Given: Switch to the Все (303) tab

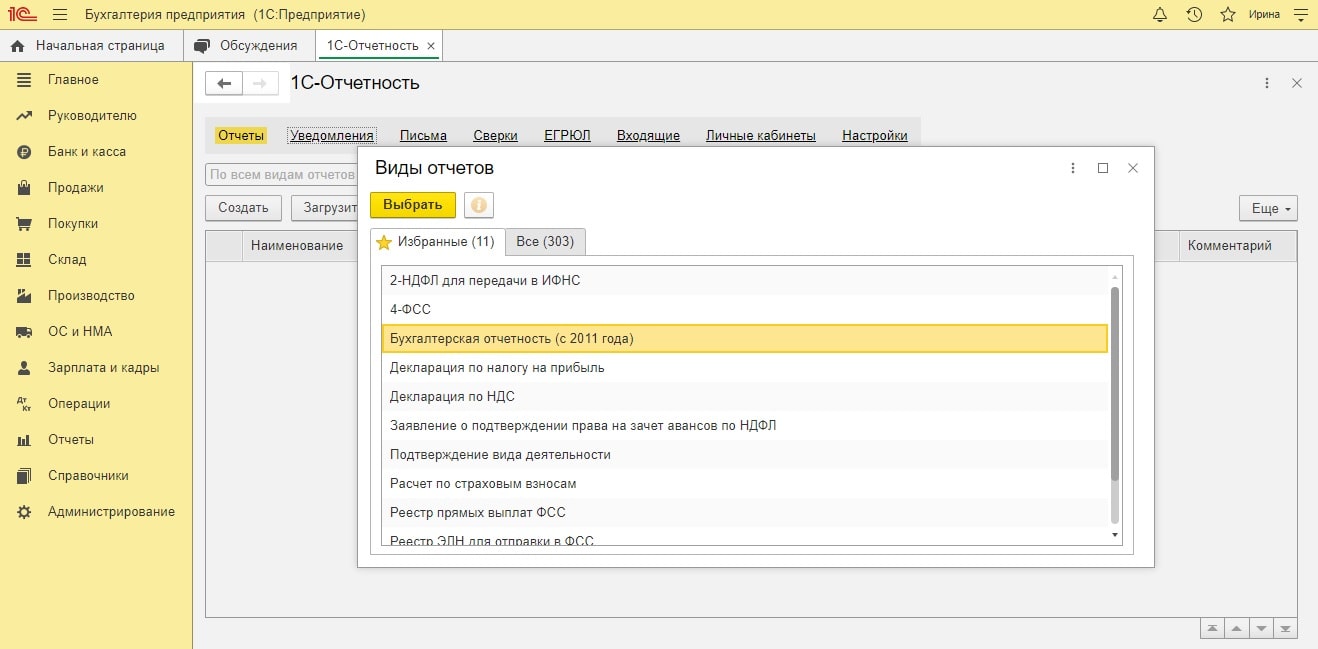Looking at the screenshot, I should [545, 242].
